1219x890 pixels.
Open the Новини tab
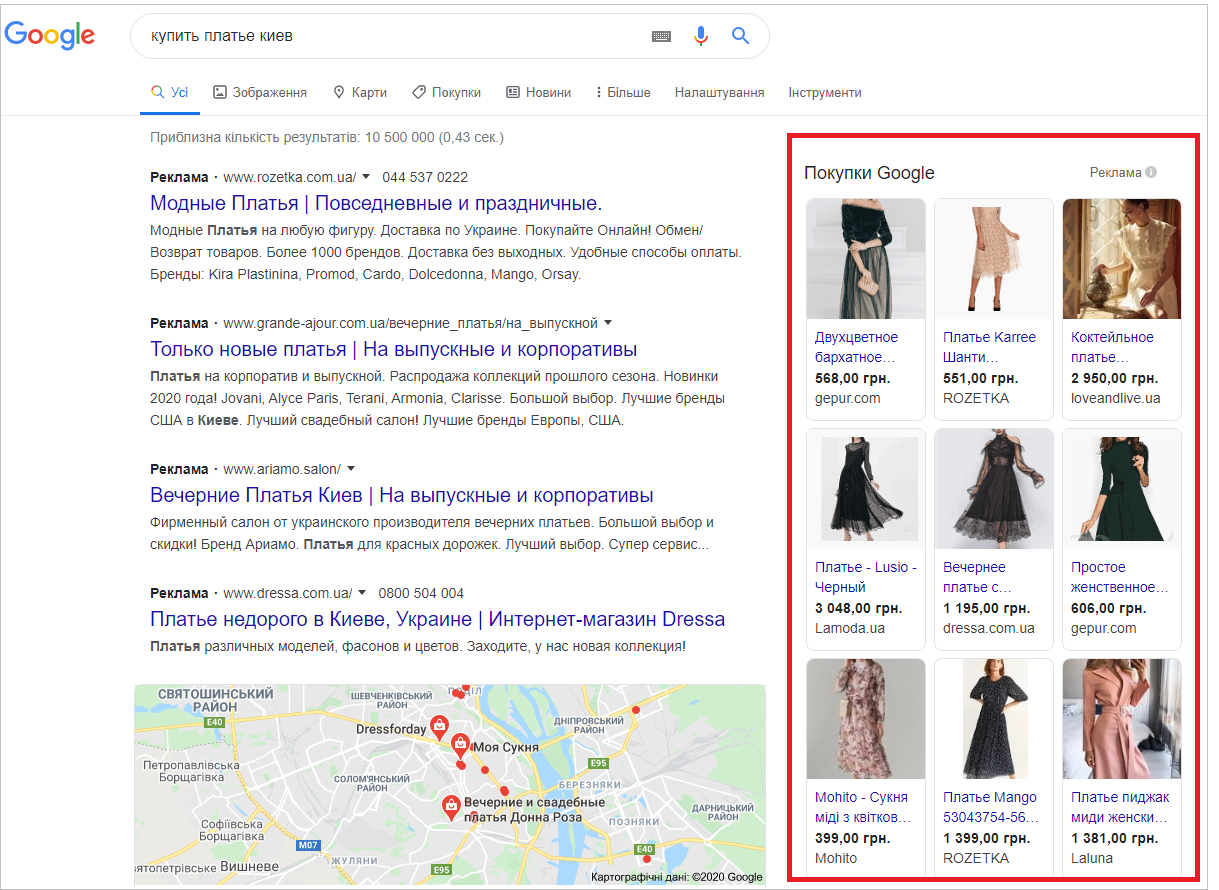coord(538,92)
